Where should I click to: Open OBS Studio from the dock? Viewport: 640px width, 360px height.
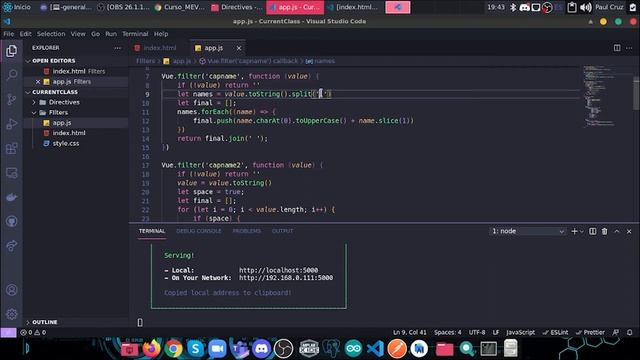click(x=283, y=349)
